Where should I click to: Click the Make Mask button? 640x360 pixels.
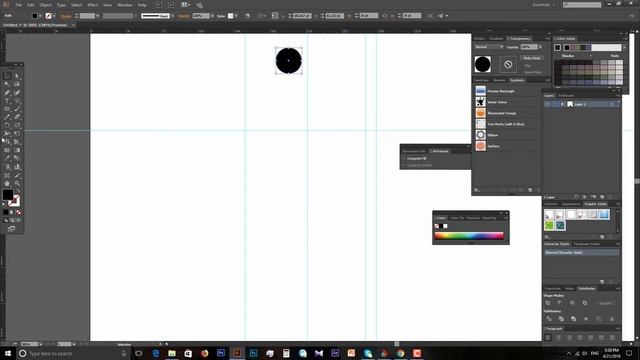pyautogui.click(x=532, y=58)
